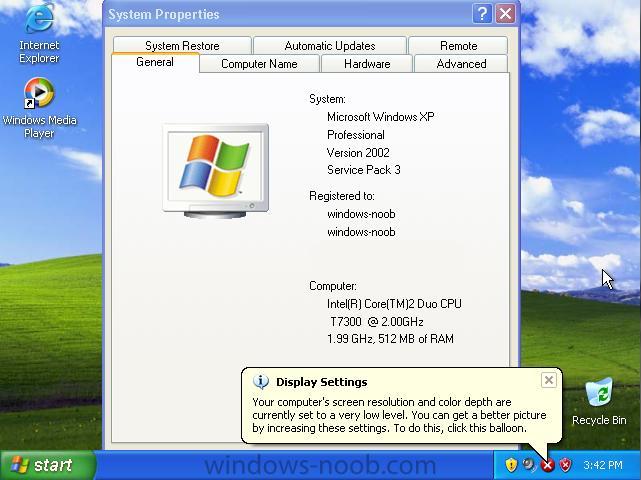Click the 3:42 PM taskbar clock

603,465
